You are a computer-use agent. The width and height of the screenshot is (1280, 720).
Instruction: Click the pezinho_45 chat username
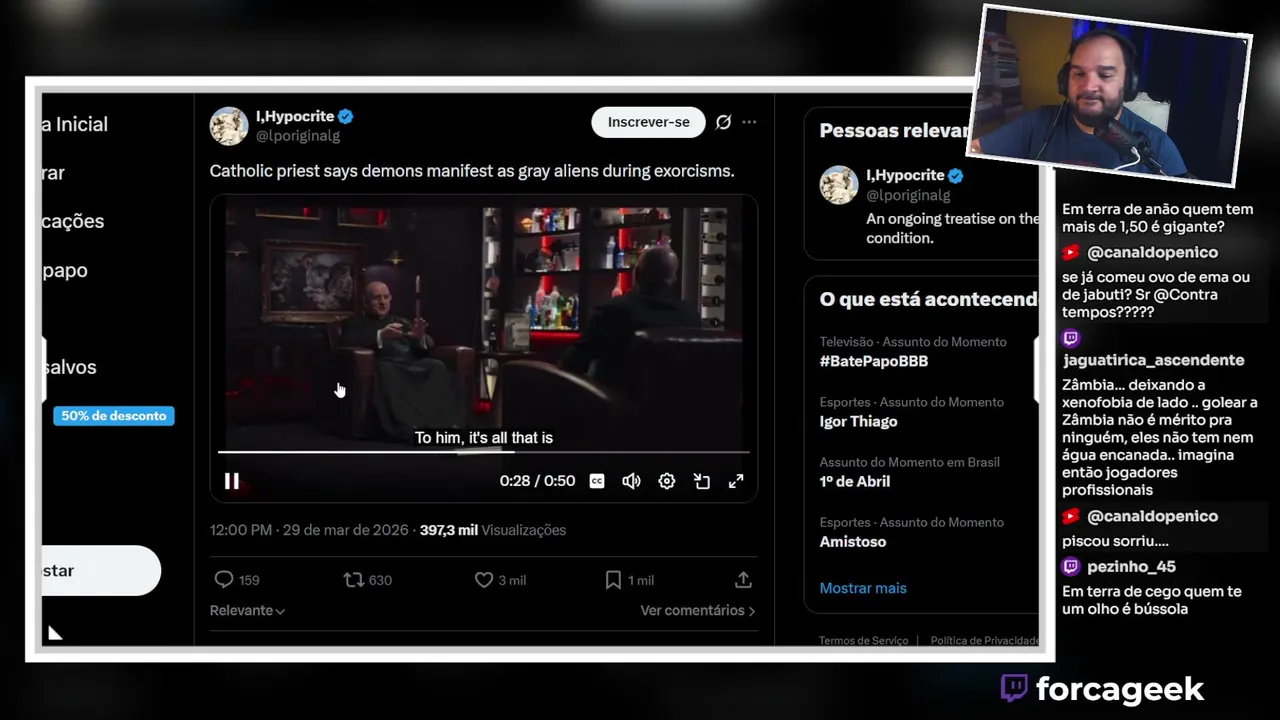(x=1131, y=567)
